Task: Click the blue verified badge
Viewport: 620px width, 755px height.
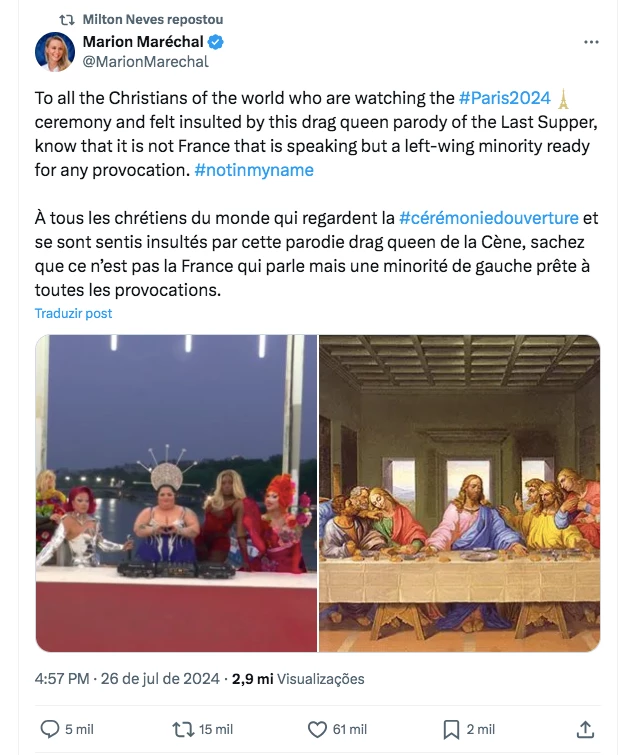Action: (216, 42)
